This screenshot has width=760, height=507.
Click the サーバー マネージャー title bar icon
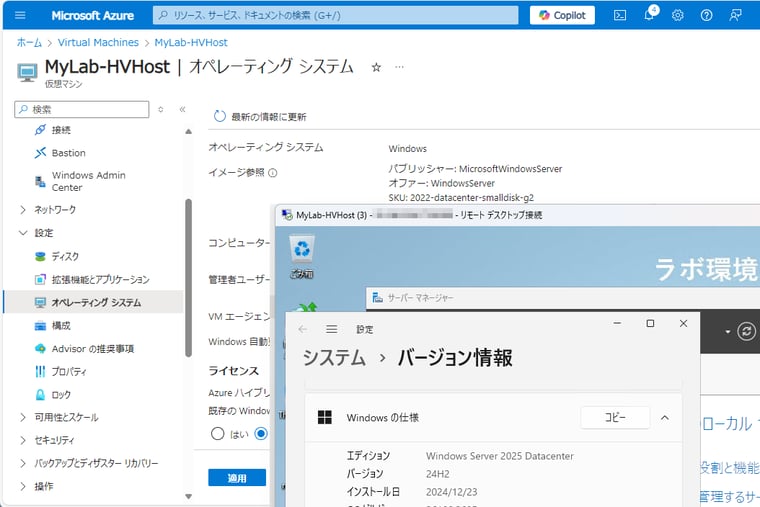point(377,298)
